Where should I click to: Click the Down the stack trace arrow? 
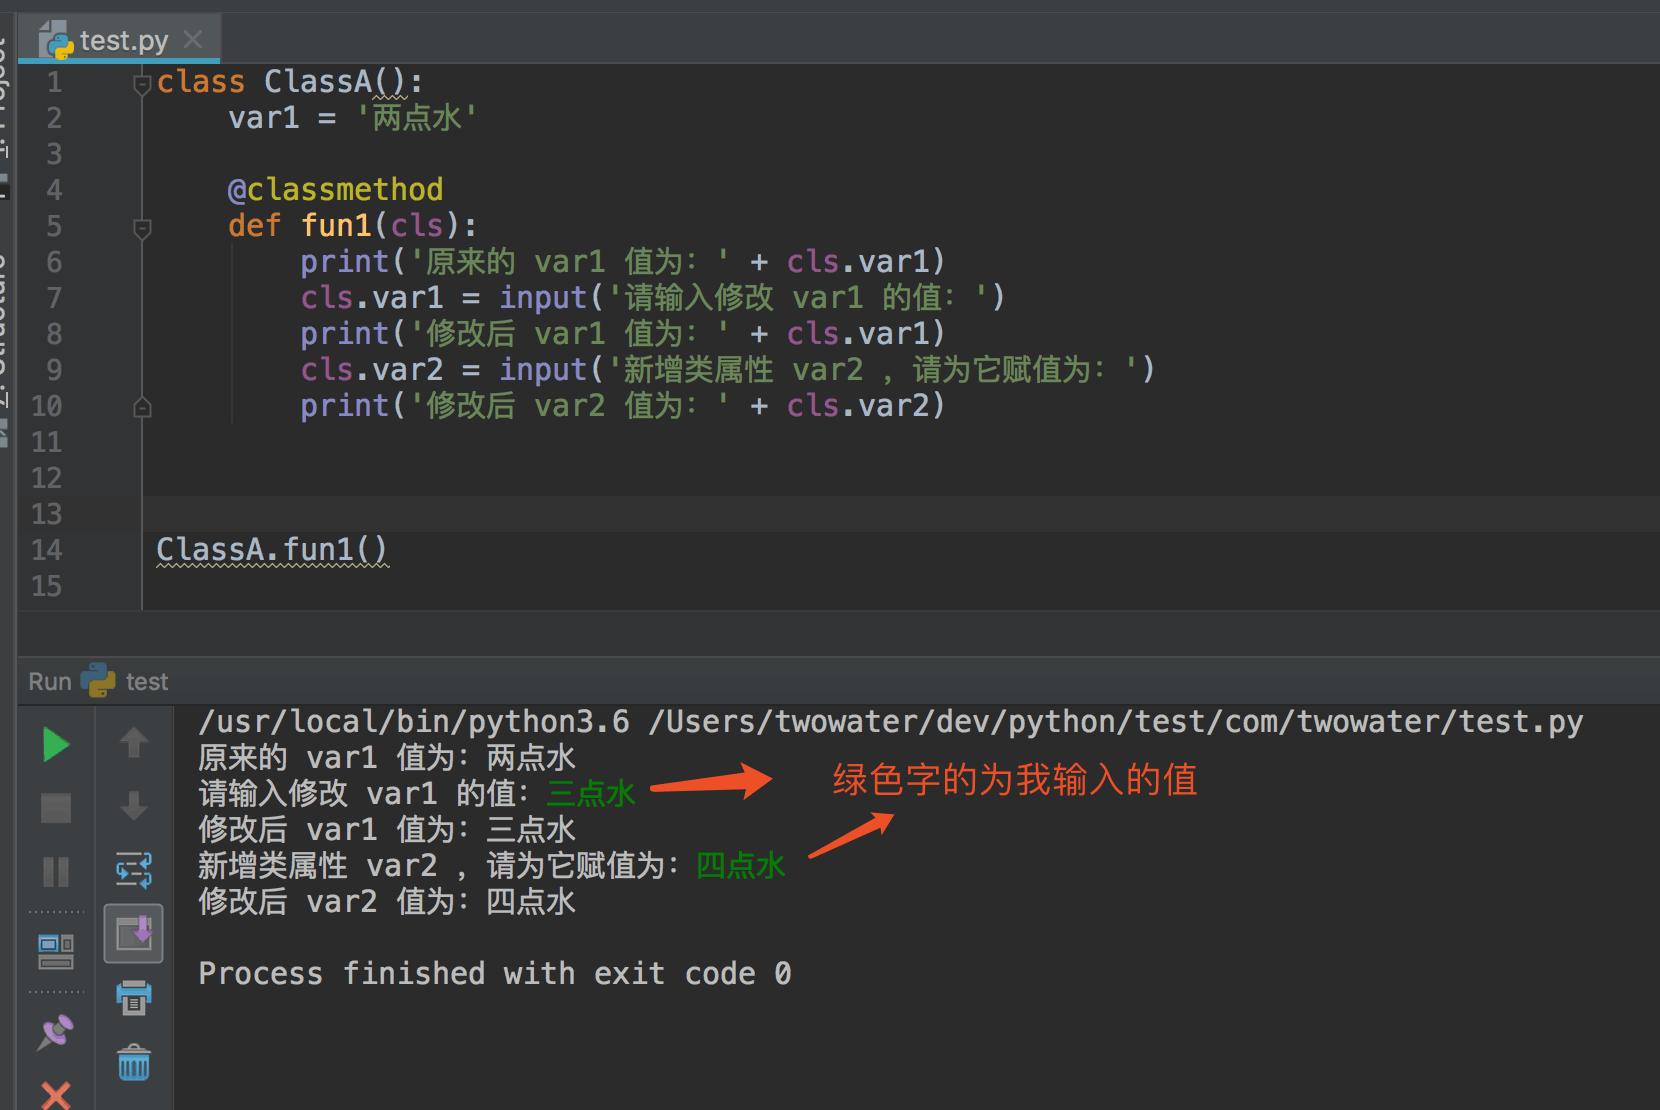click(x=134, y=806)
